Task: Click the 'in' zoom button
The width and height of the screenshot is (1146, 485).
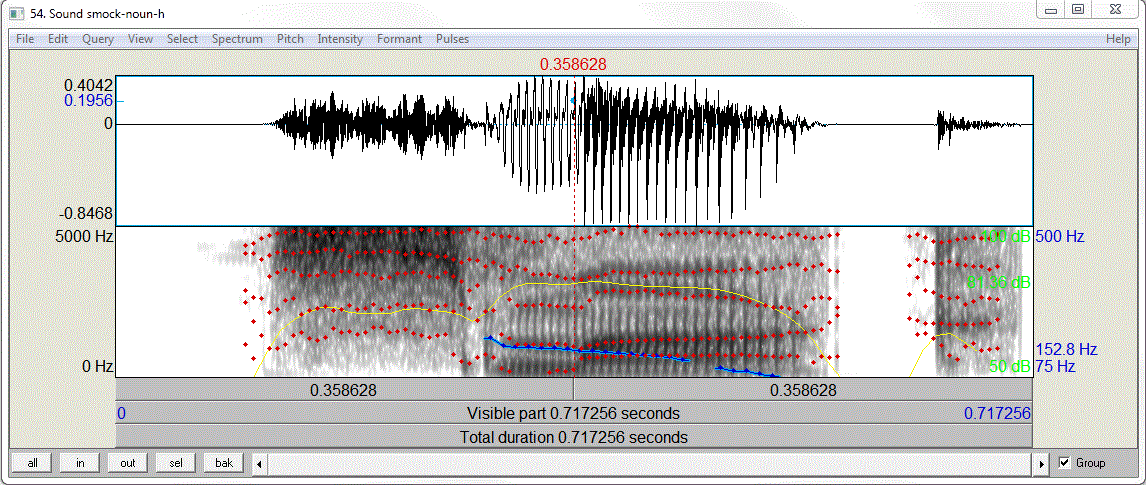Action: pos(80,463)
